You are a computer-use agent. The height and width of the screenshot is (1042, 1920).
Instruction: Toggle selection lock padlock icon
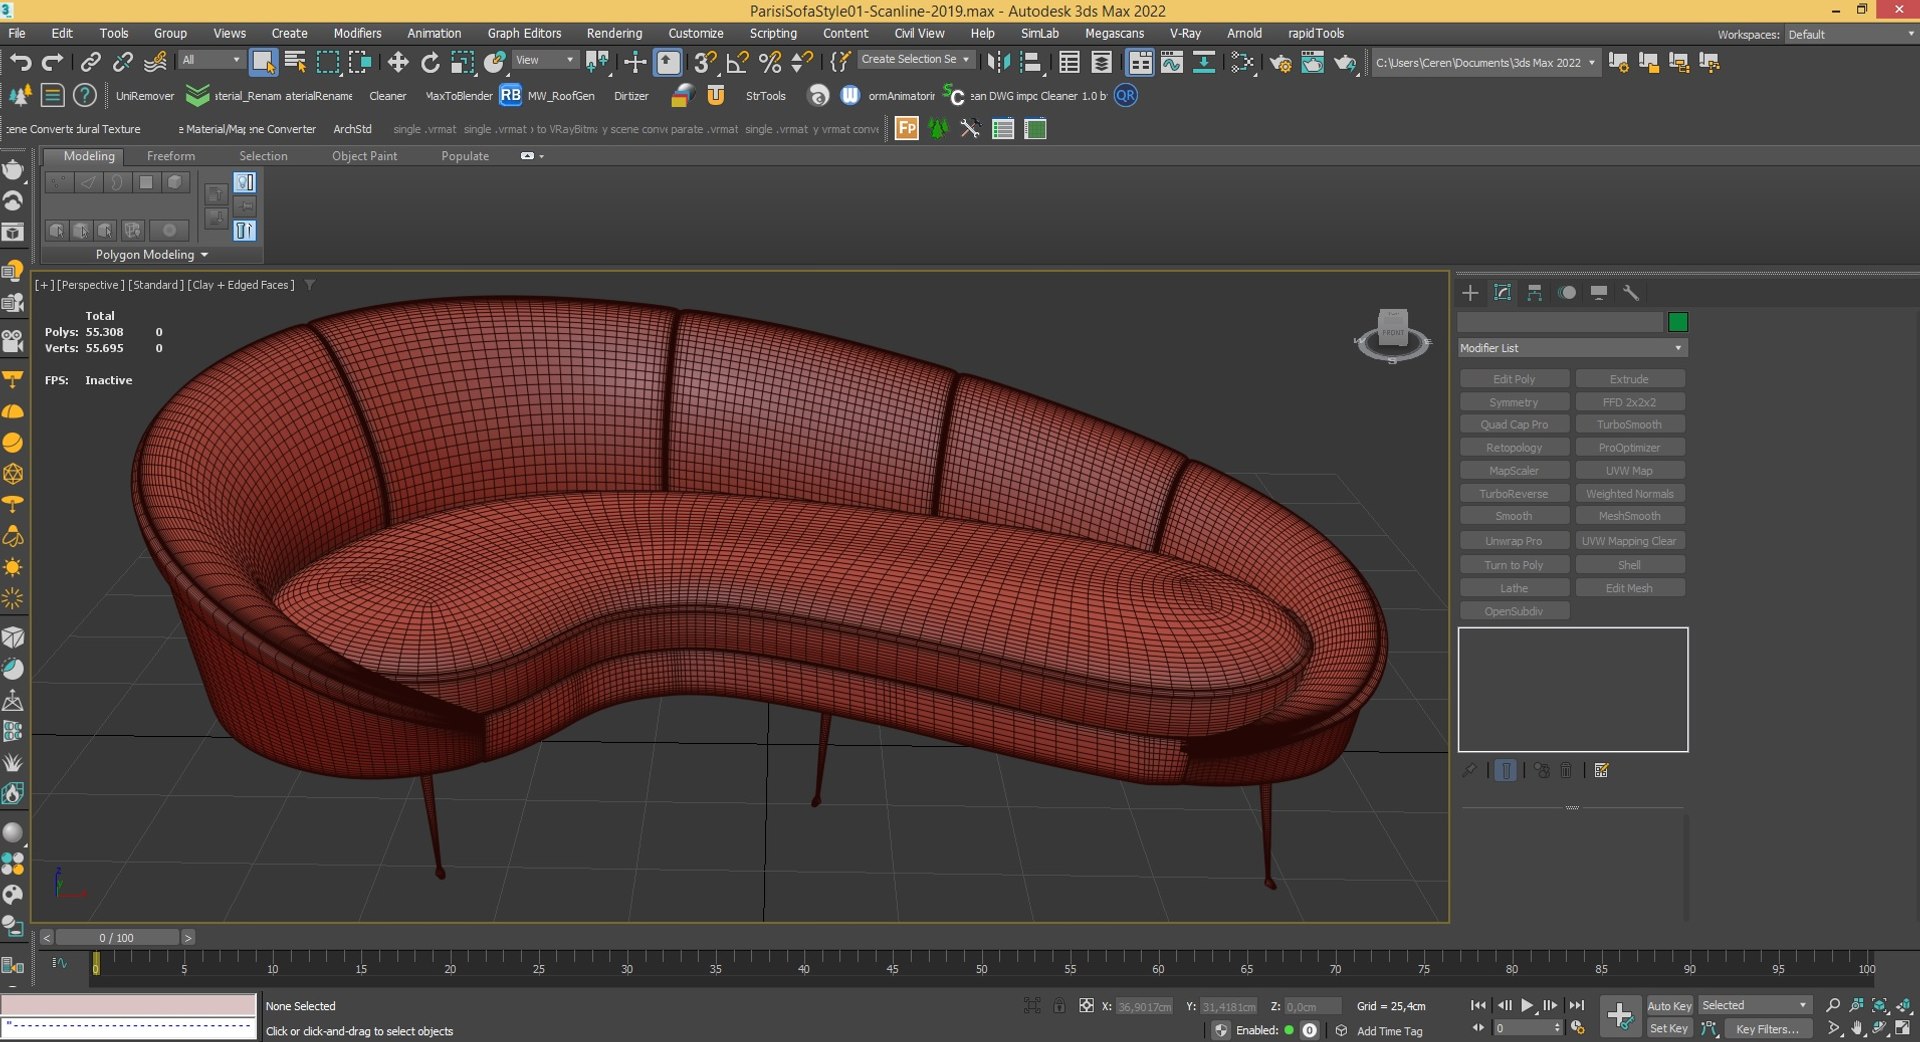(x=1059, y=1005)
